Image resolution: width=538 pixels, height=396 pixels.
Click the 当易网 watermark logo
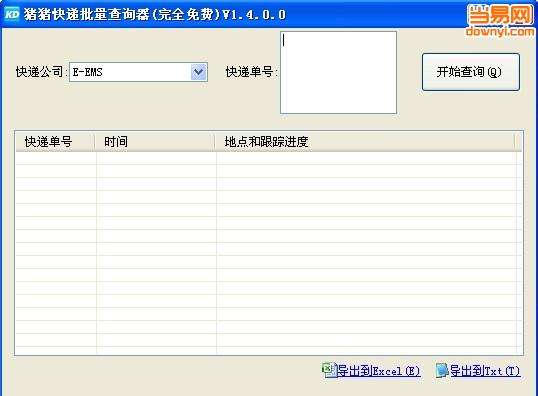(500, 15)
